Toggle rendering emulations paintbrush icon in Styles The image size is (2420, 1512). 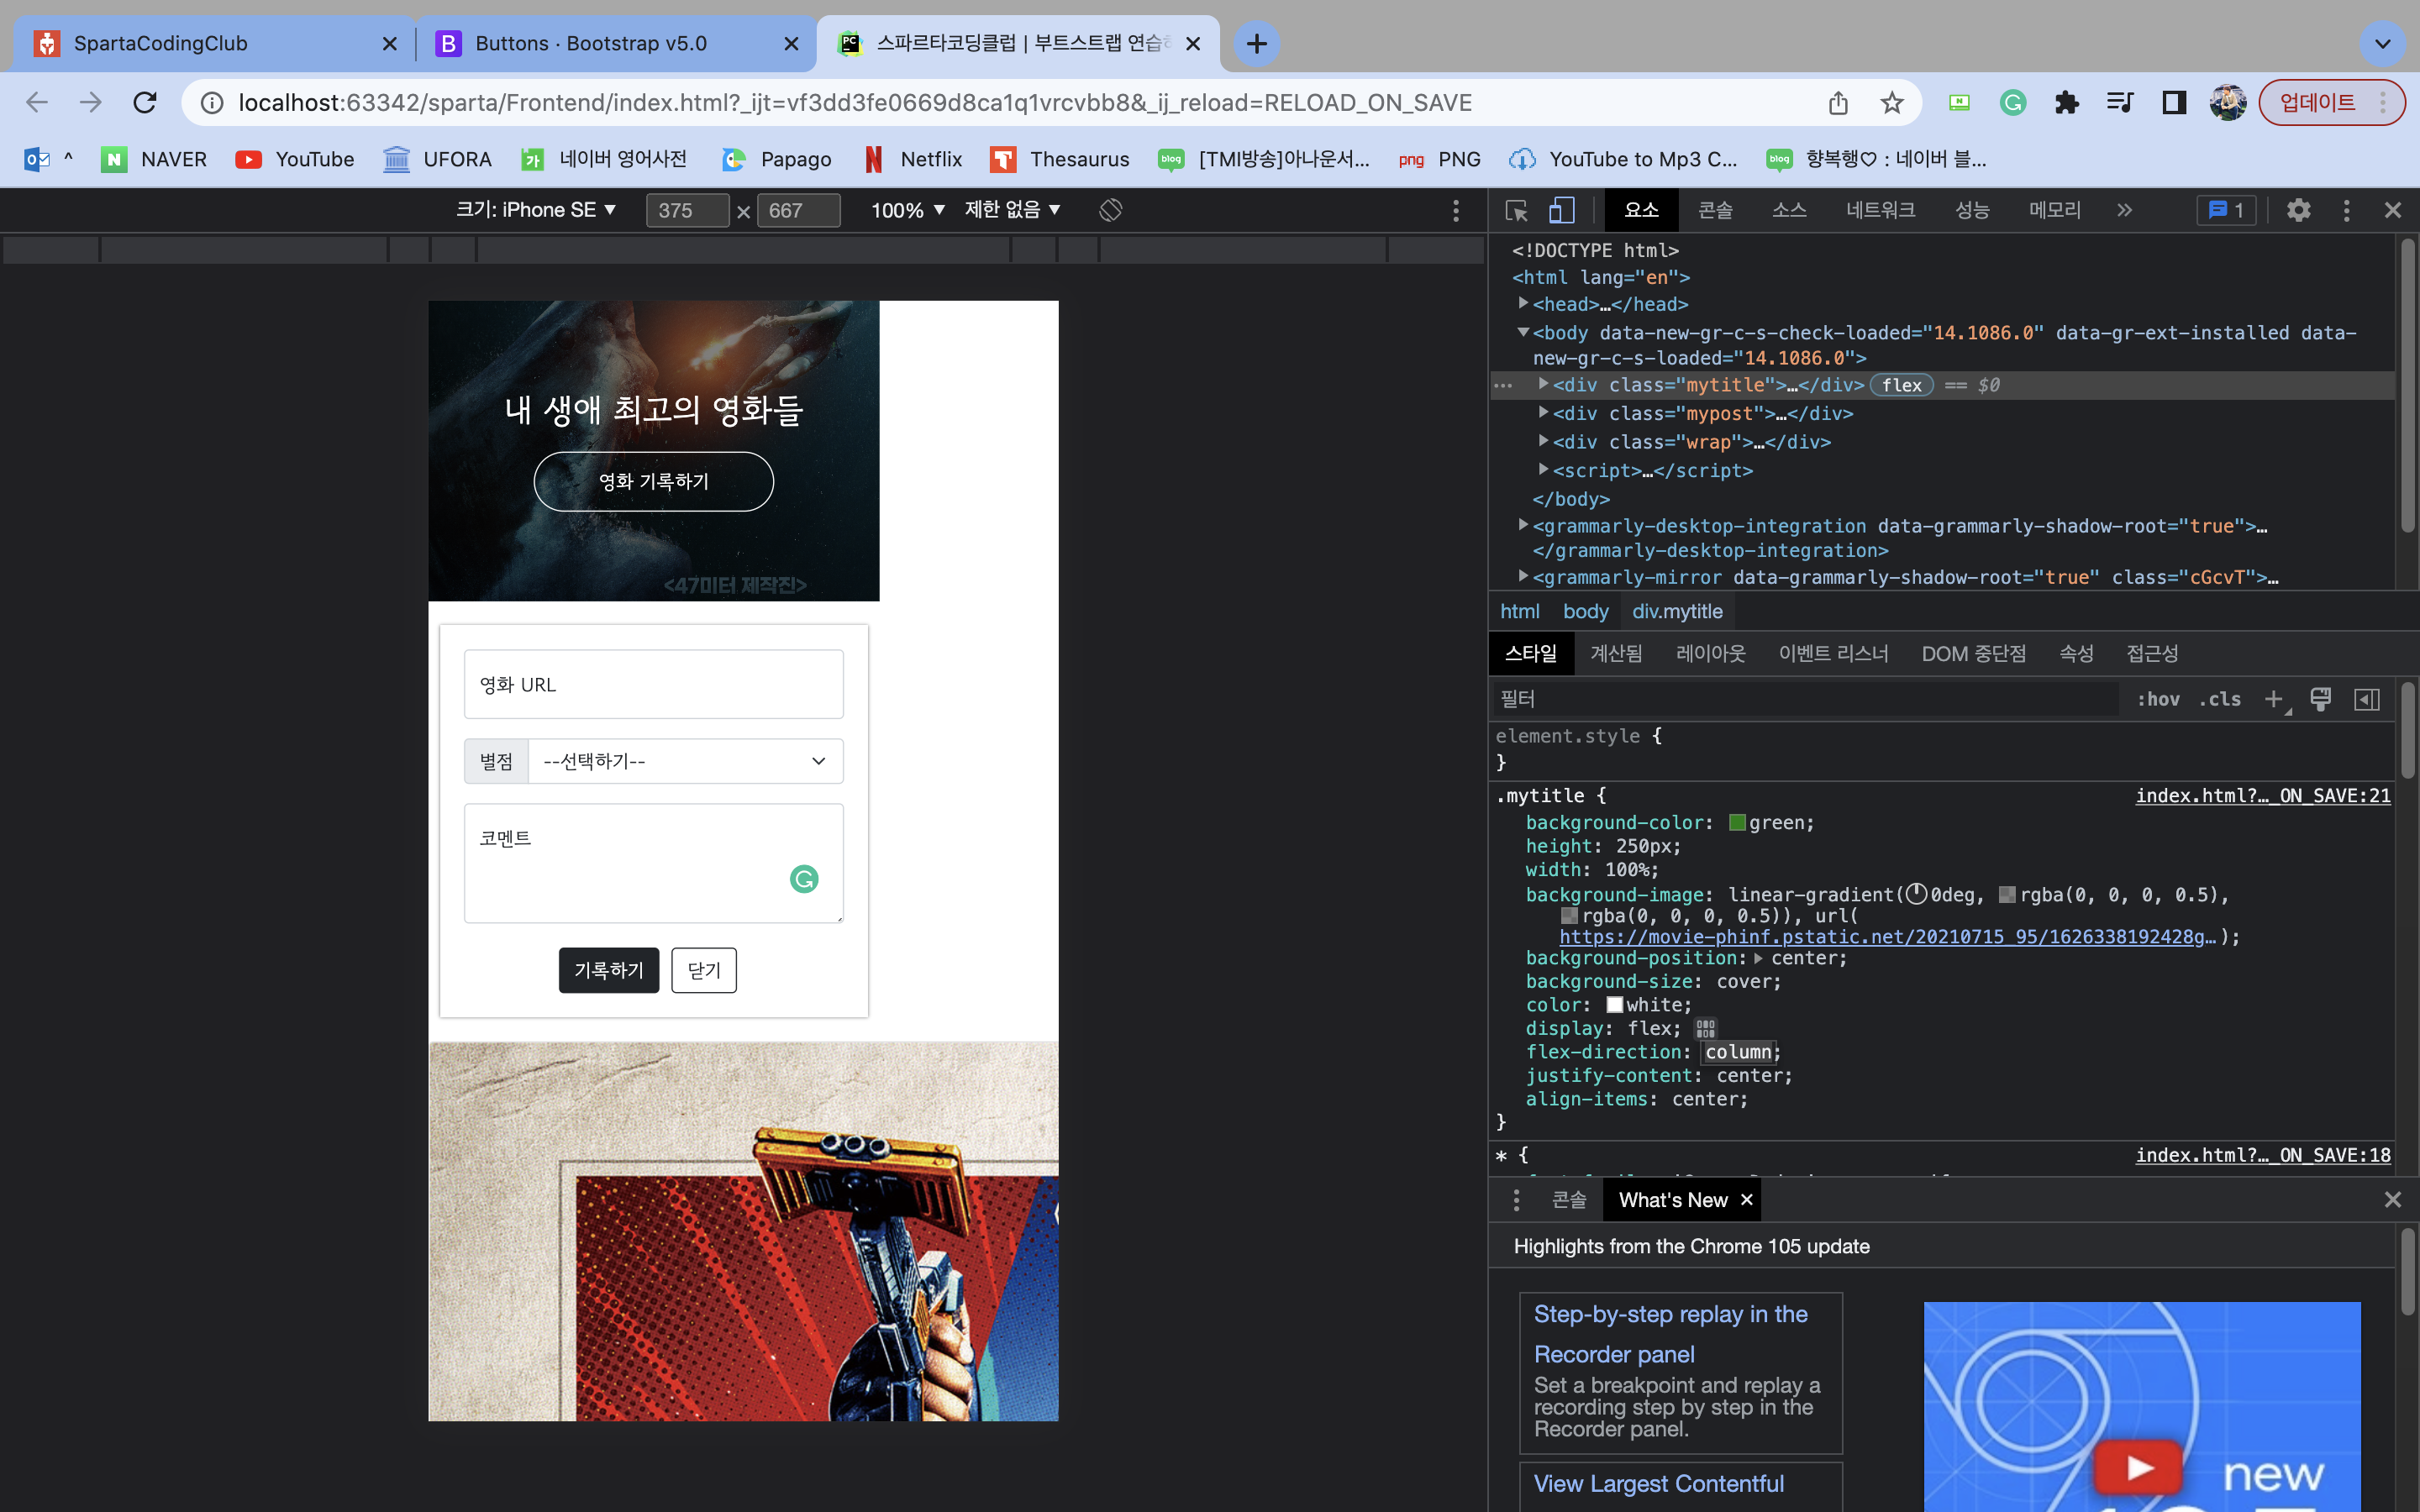click(x=2320, y=699)
